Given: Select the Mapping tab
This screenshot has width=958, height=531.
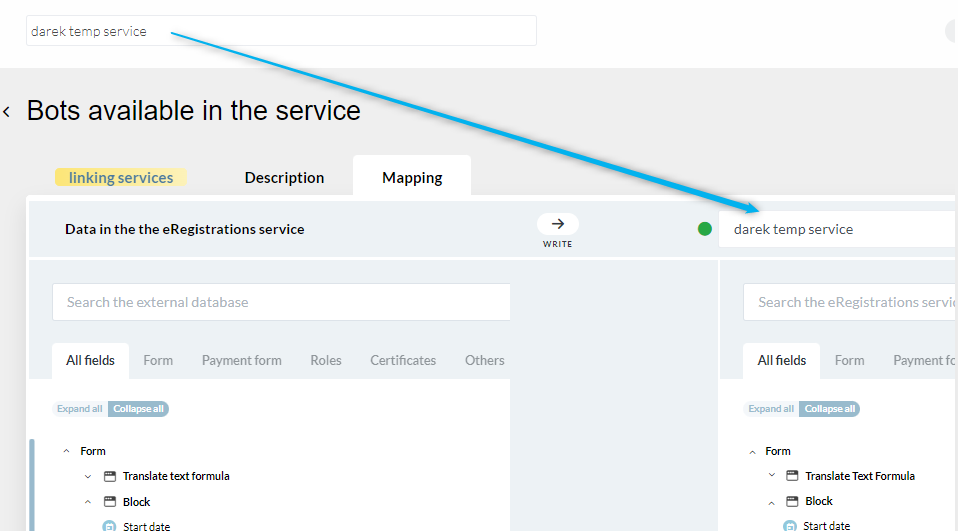Looking at the screenshot, I should pos(412,177).
